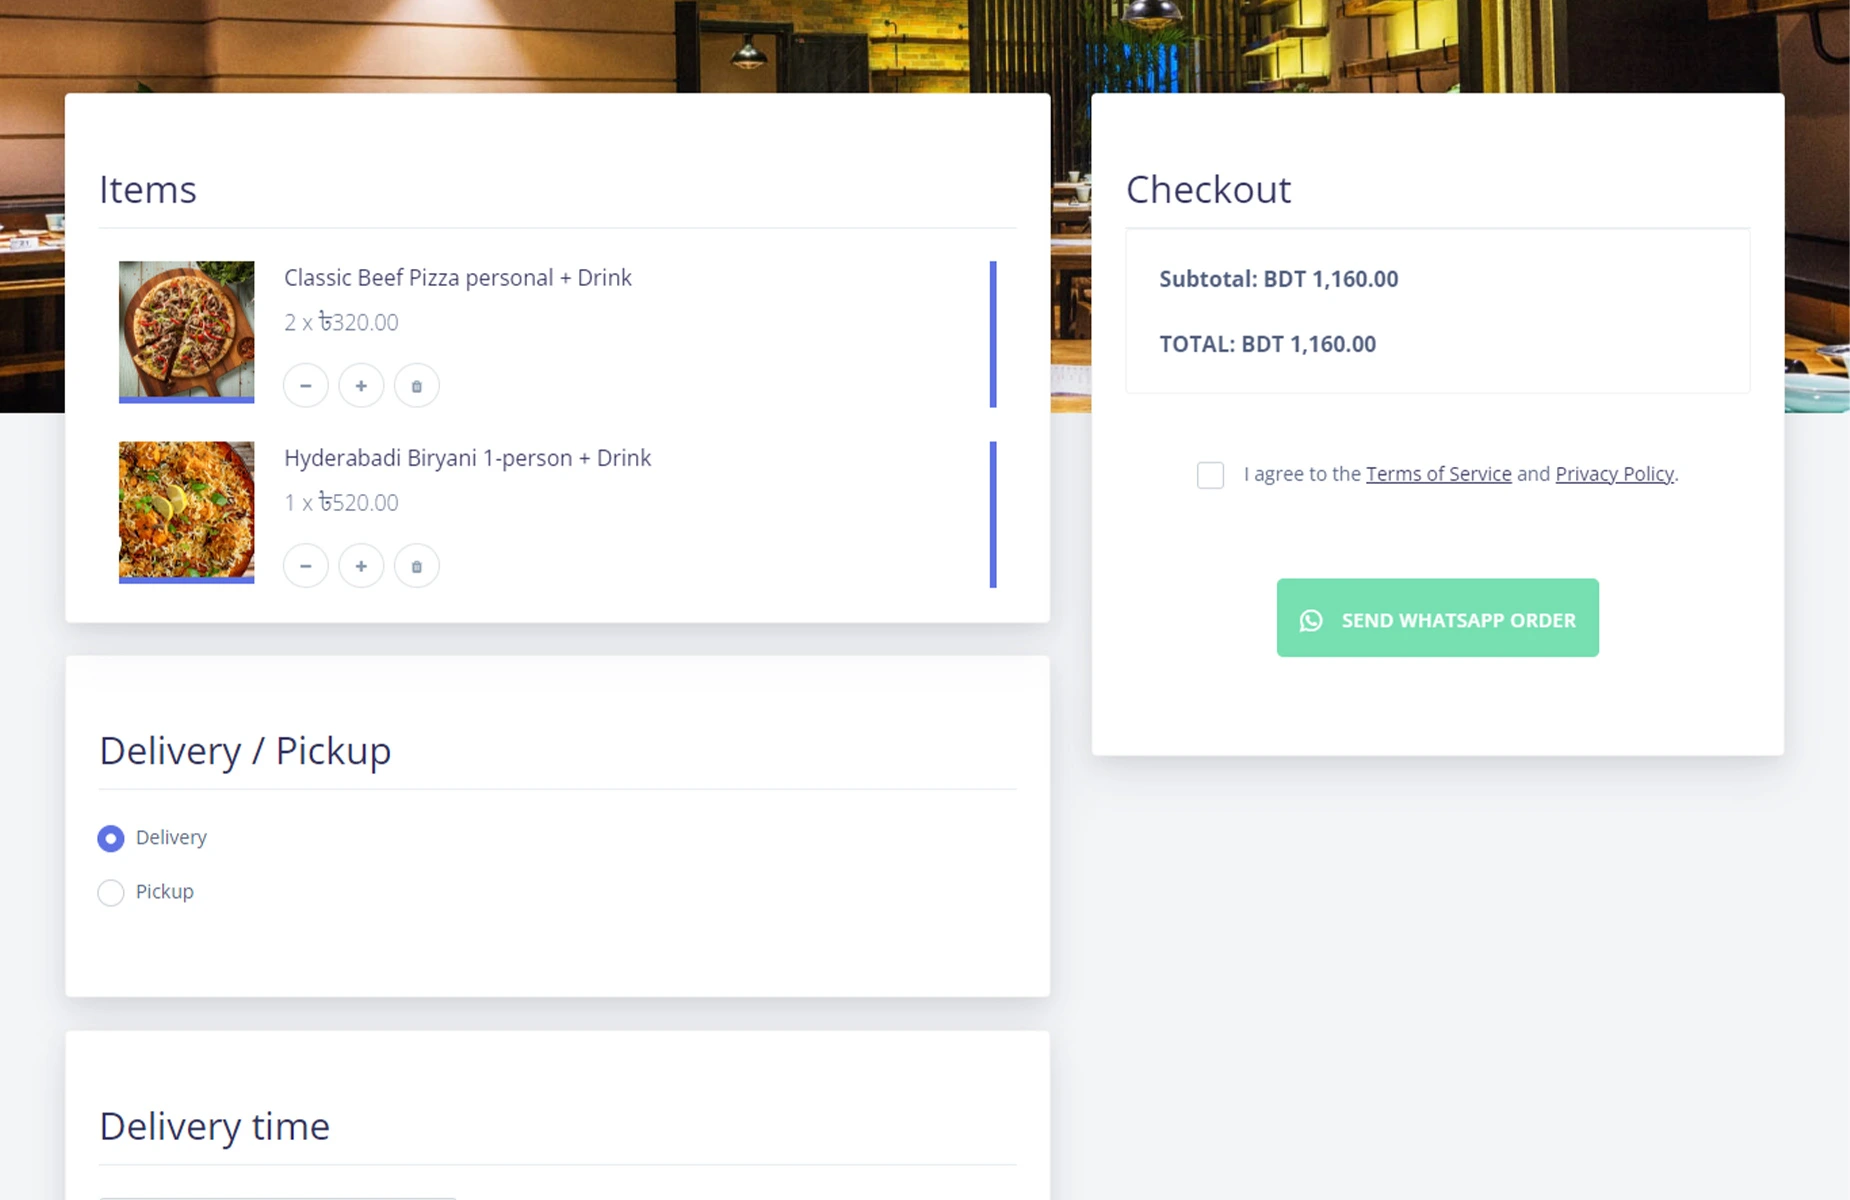Remove Hyderabadi Biryani using trash icon

pos(417,566)
